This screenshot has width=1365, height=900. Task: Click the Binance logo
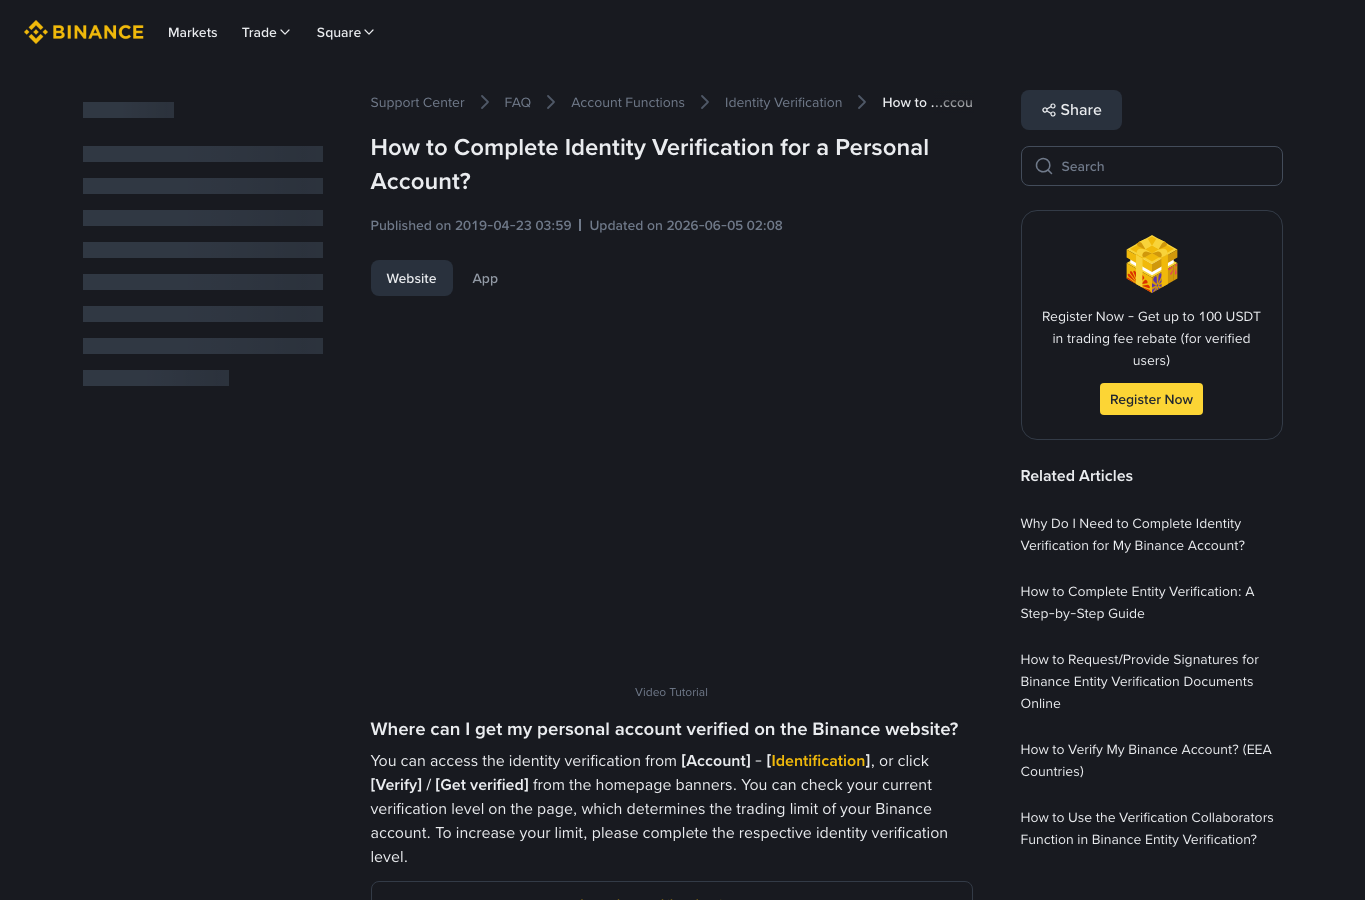coord(84,32)
